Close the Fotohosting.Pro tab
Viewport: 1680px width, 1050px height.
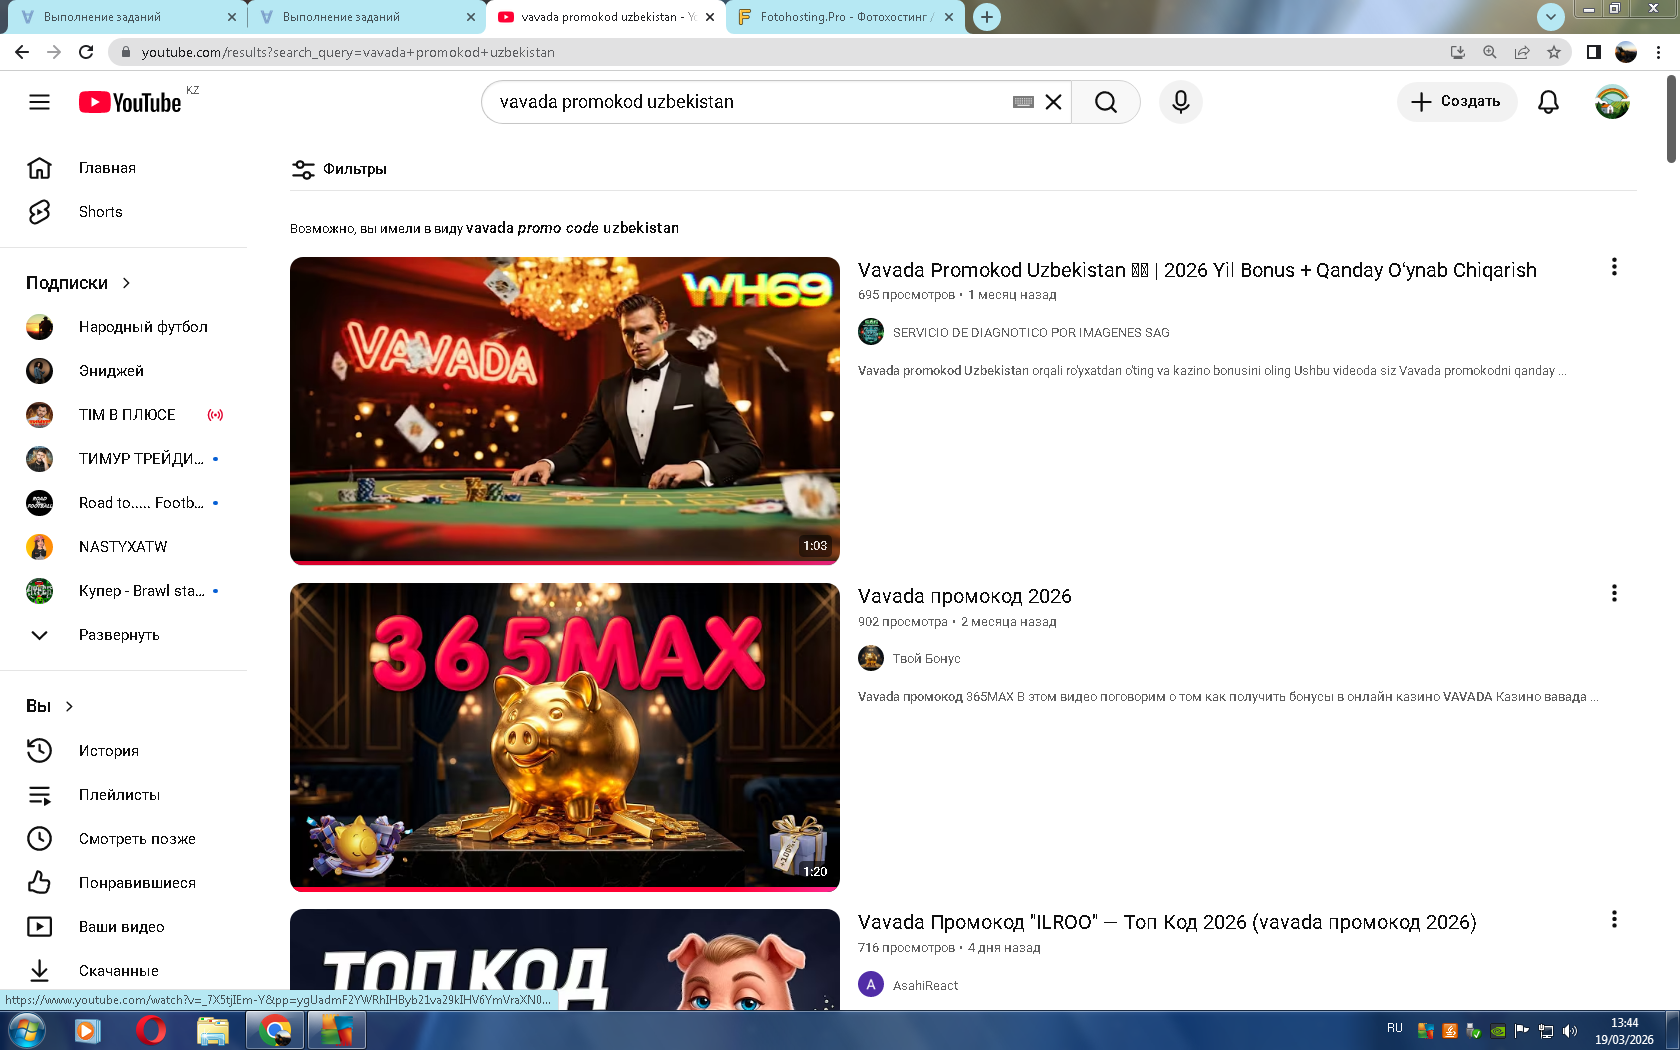coord(949,17)
